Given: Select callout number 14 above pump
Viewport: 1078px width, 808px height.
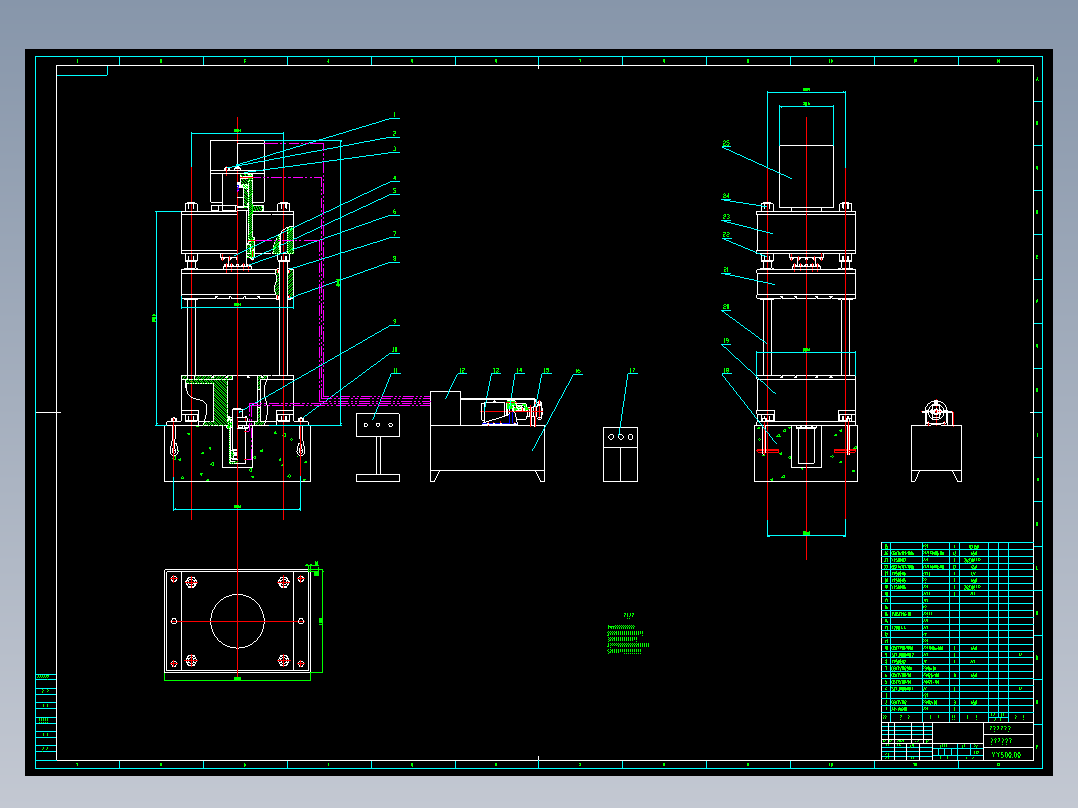Looking at the screenshot, I should coord(519,371).
